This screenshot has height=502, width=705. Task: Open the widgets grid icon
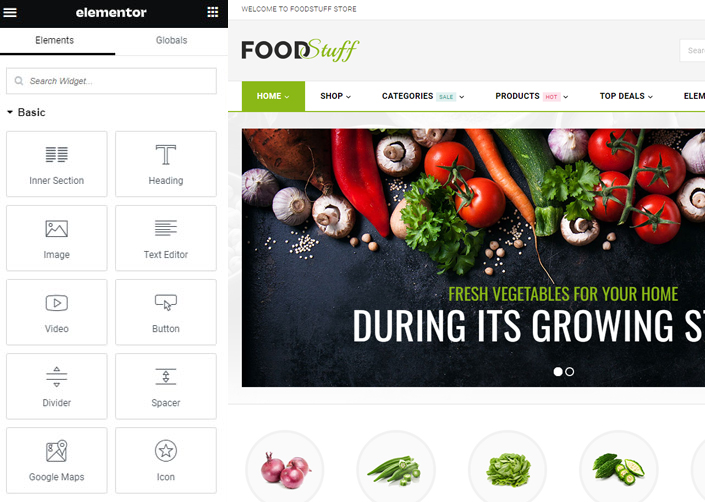click(213, 12)
